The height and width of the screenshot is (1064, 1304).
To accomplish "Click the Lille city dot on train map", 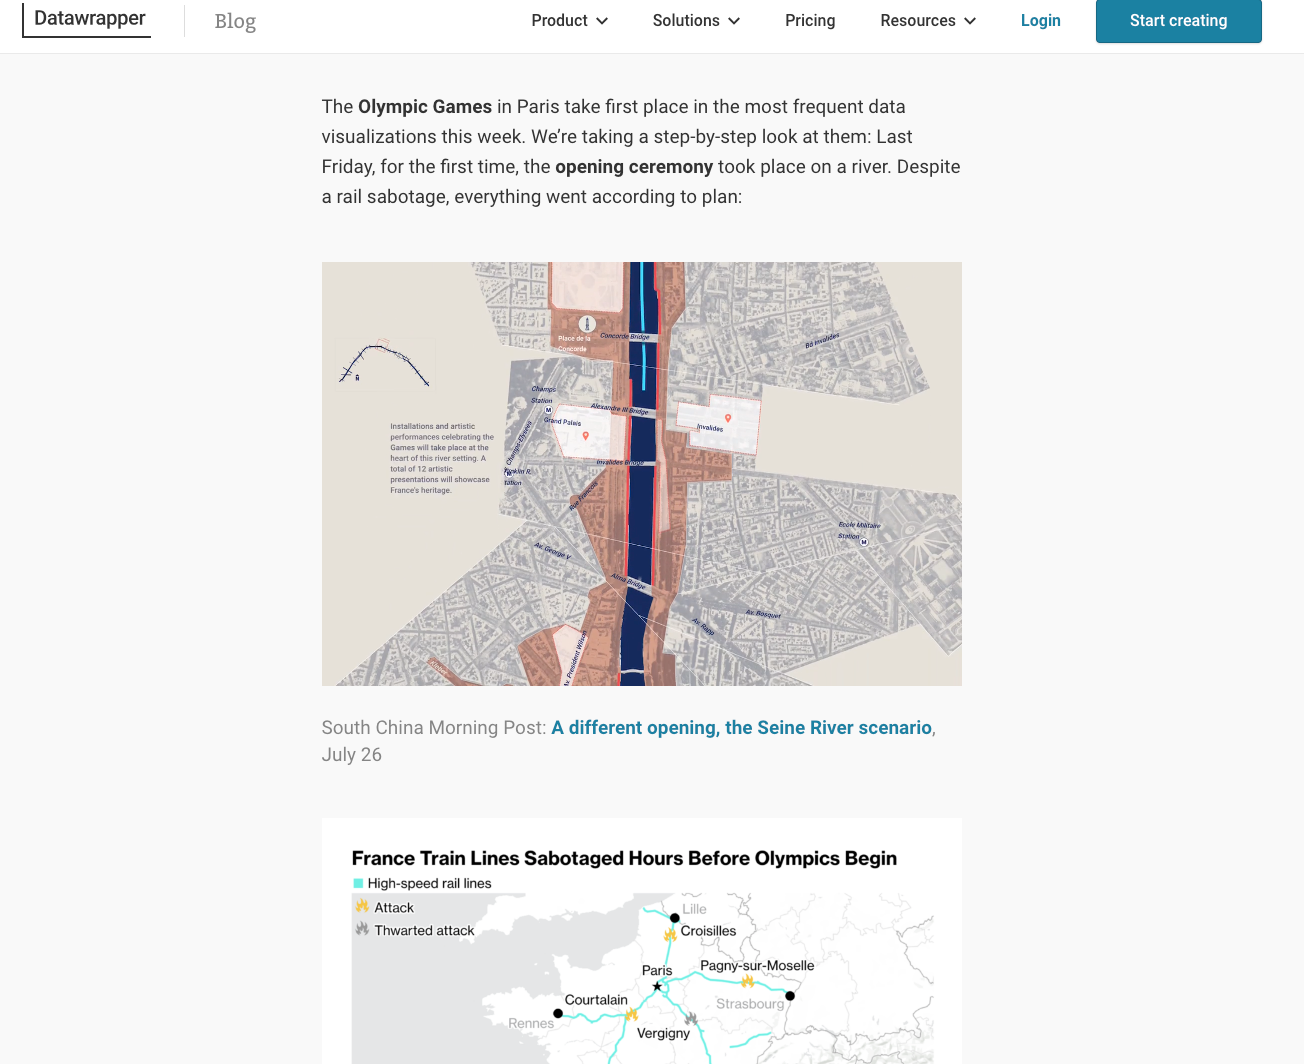I will tap(675, 918).
